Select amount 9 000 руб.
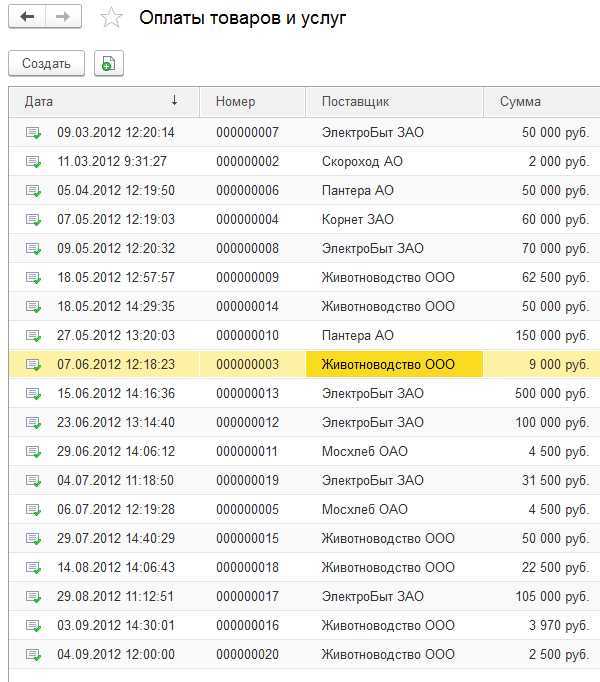The width and height of the screenshot is (600, 682). click(559, 364)
